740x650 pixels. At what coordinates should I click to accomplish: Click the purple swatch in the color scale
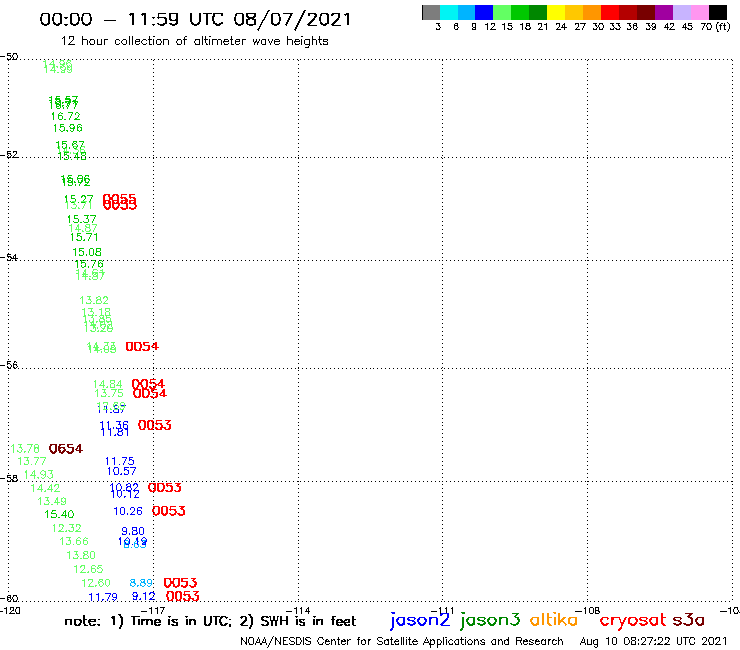(x=664, y=12)
